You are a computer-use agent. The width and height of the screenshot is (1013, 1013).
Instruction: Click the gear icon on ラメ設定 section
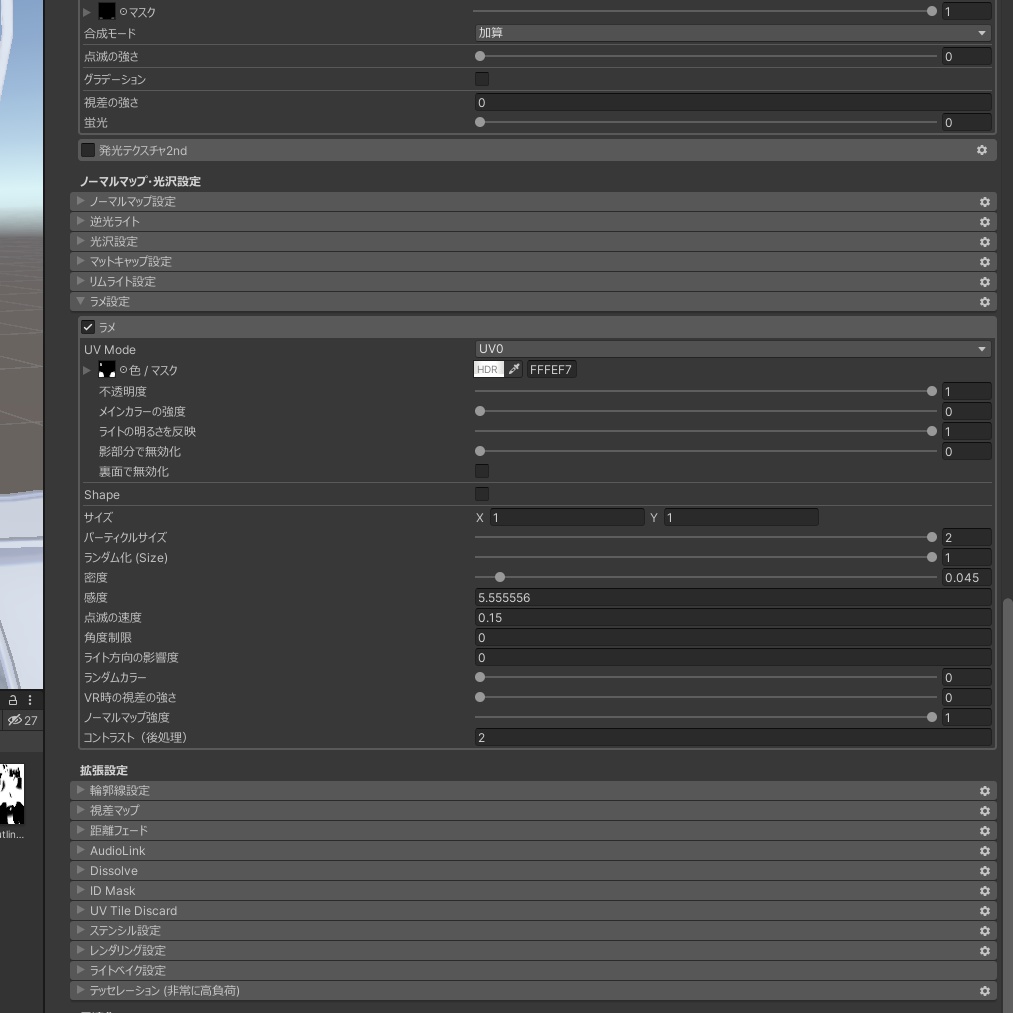coord(984,301)
